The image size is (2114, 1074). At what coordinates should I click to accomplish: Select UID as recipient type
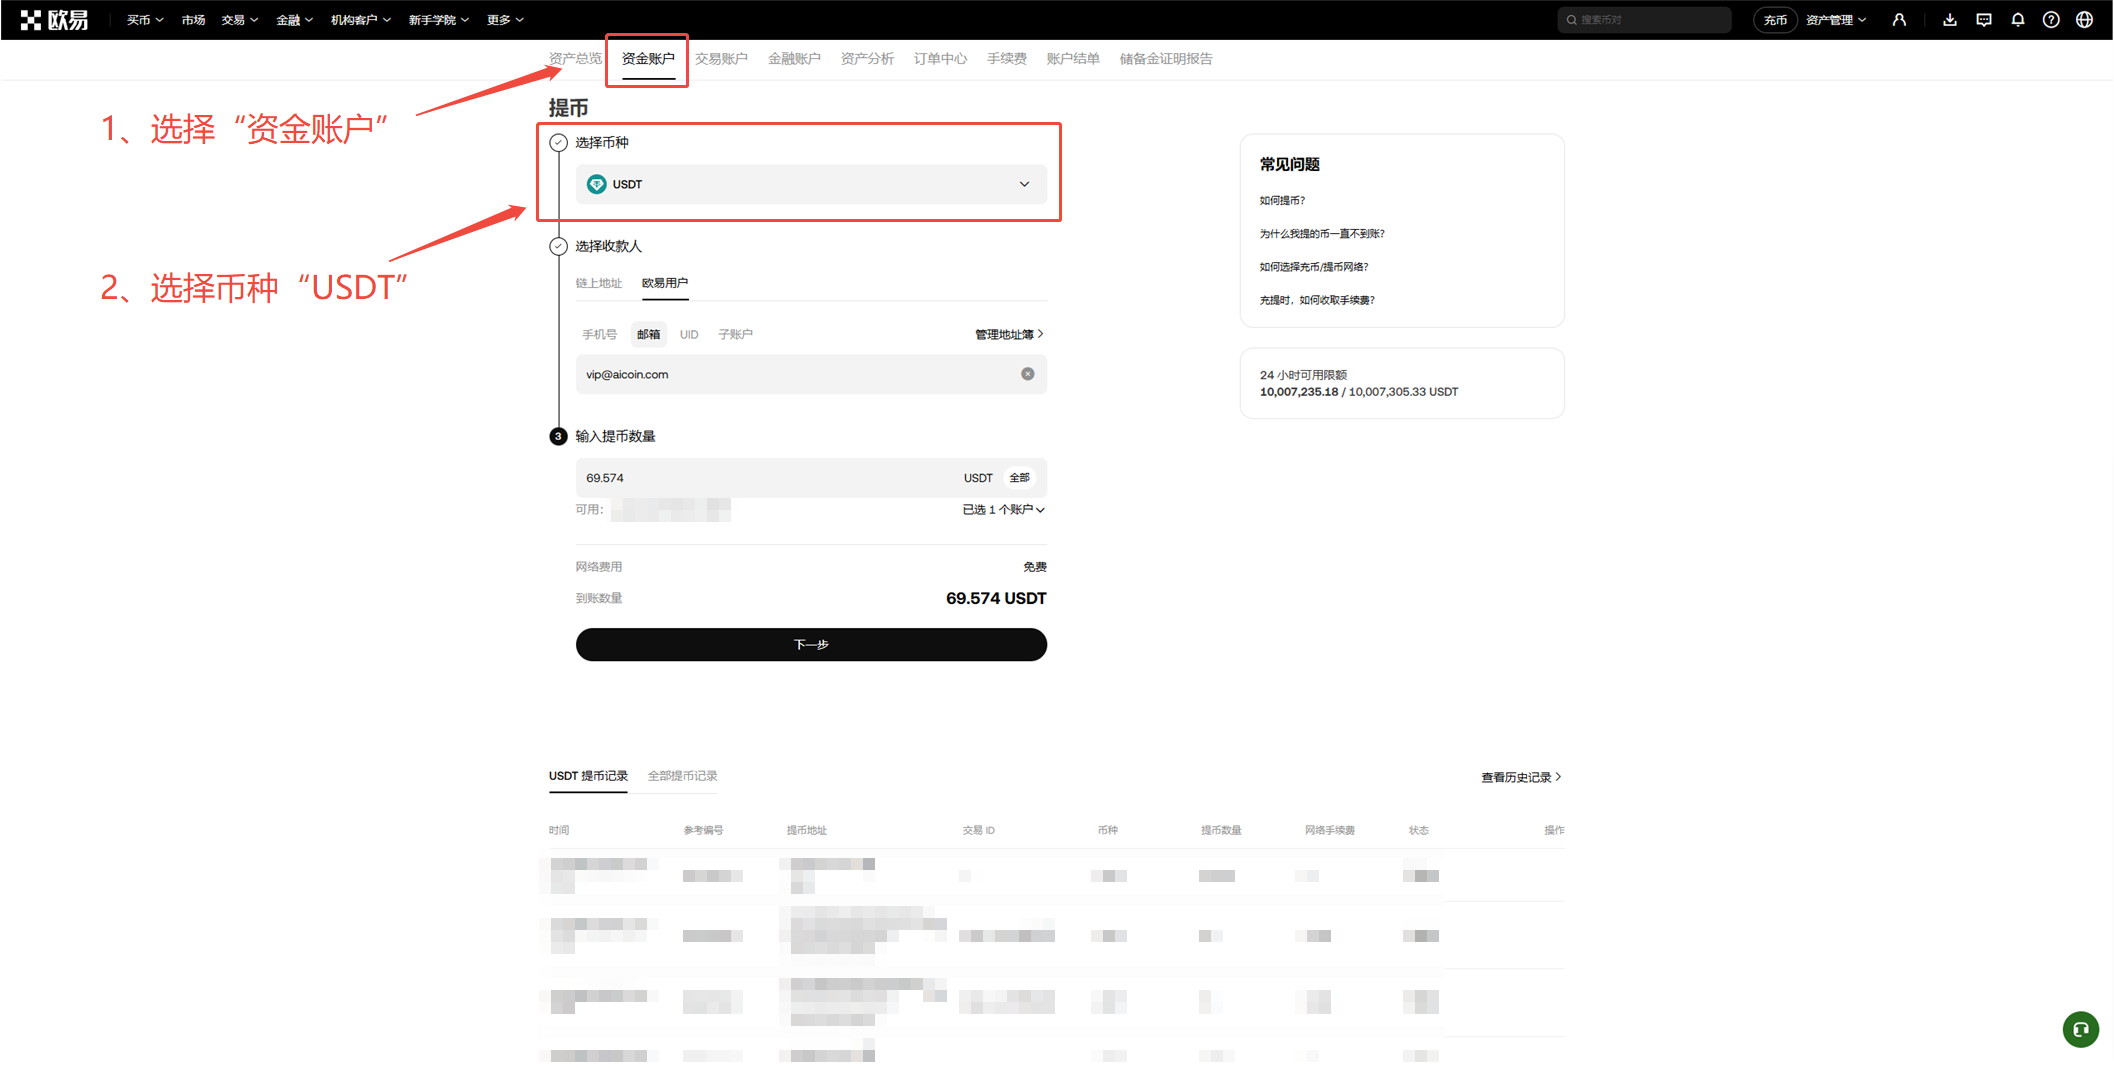pyautogui.click(x=688, y=334)
